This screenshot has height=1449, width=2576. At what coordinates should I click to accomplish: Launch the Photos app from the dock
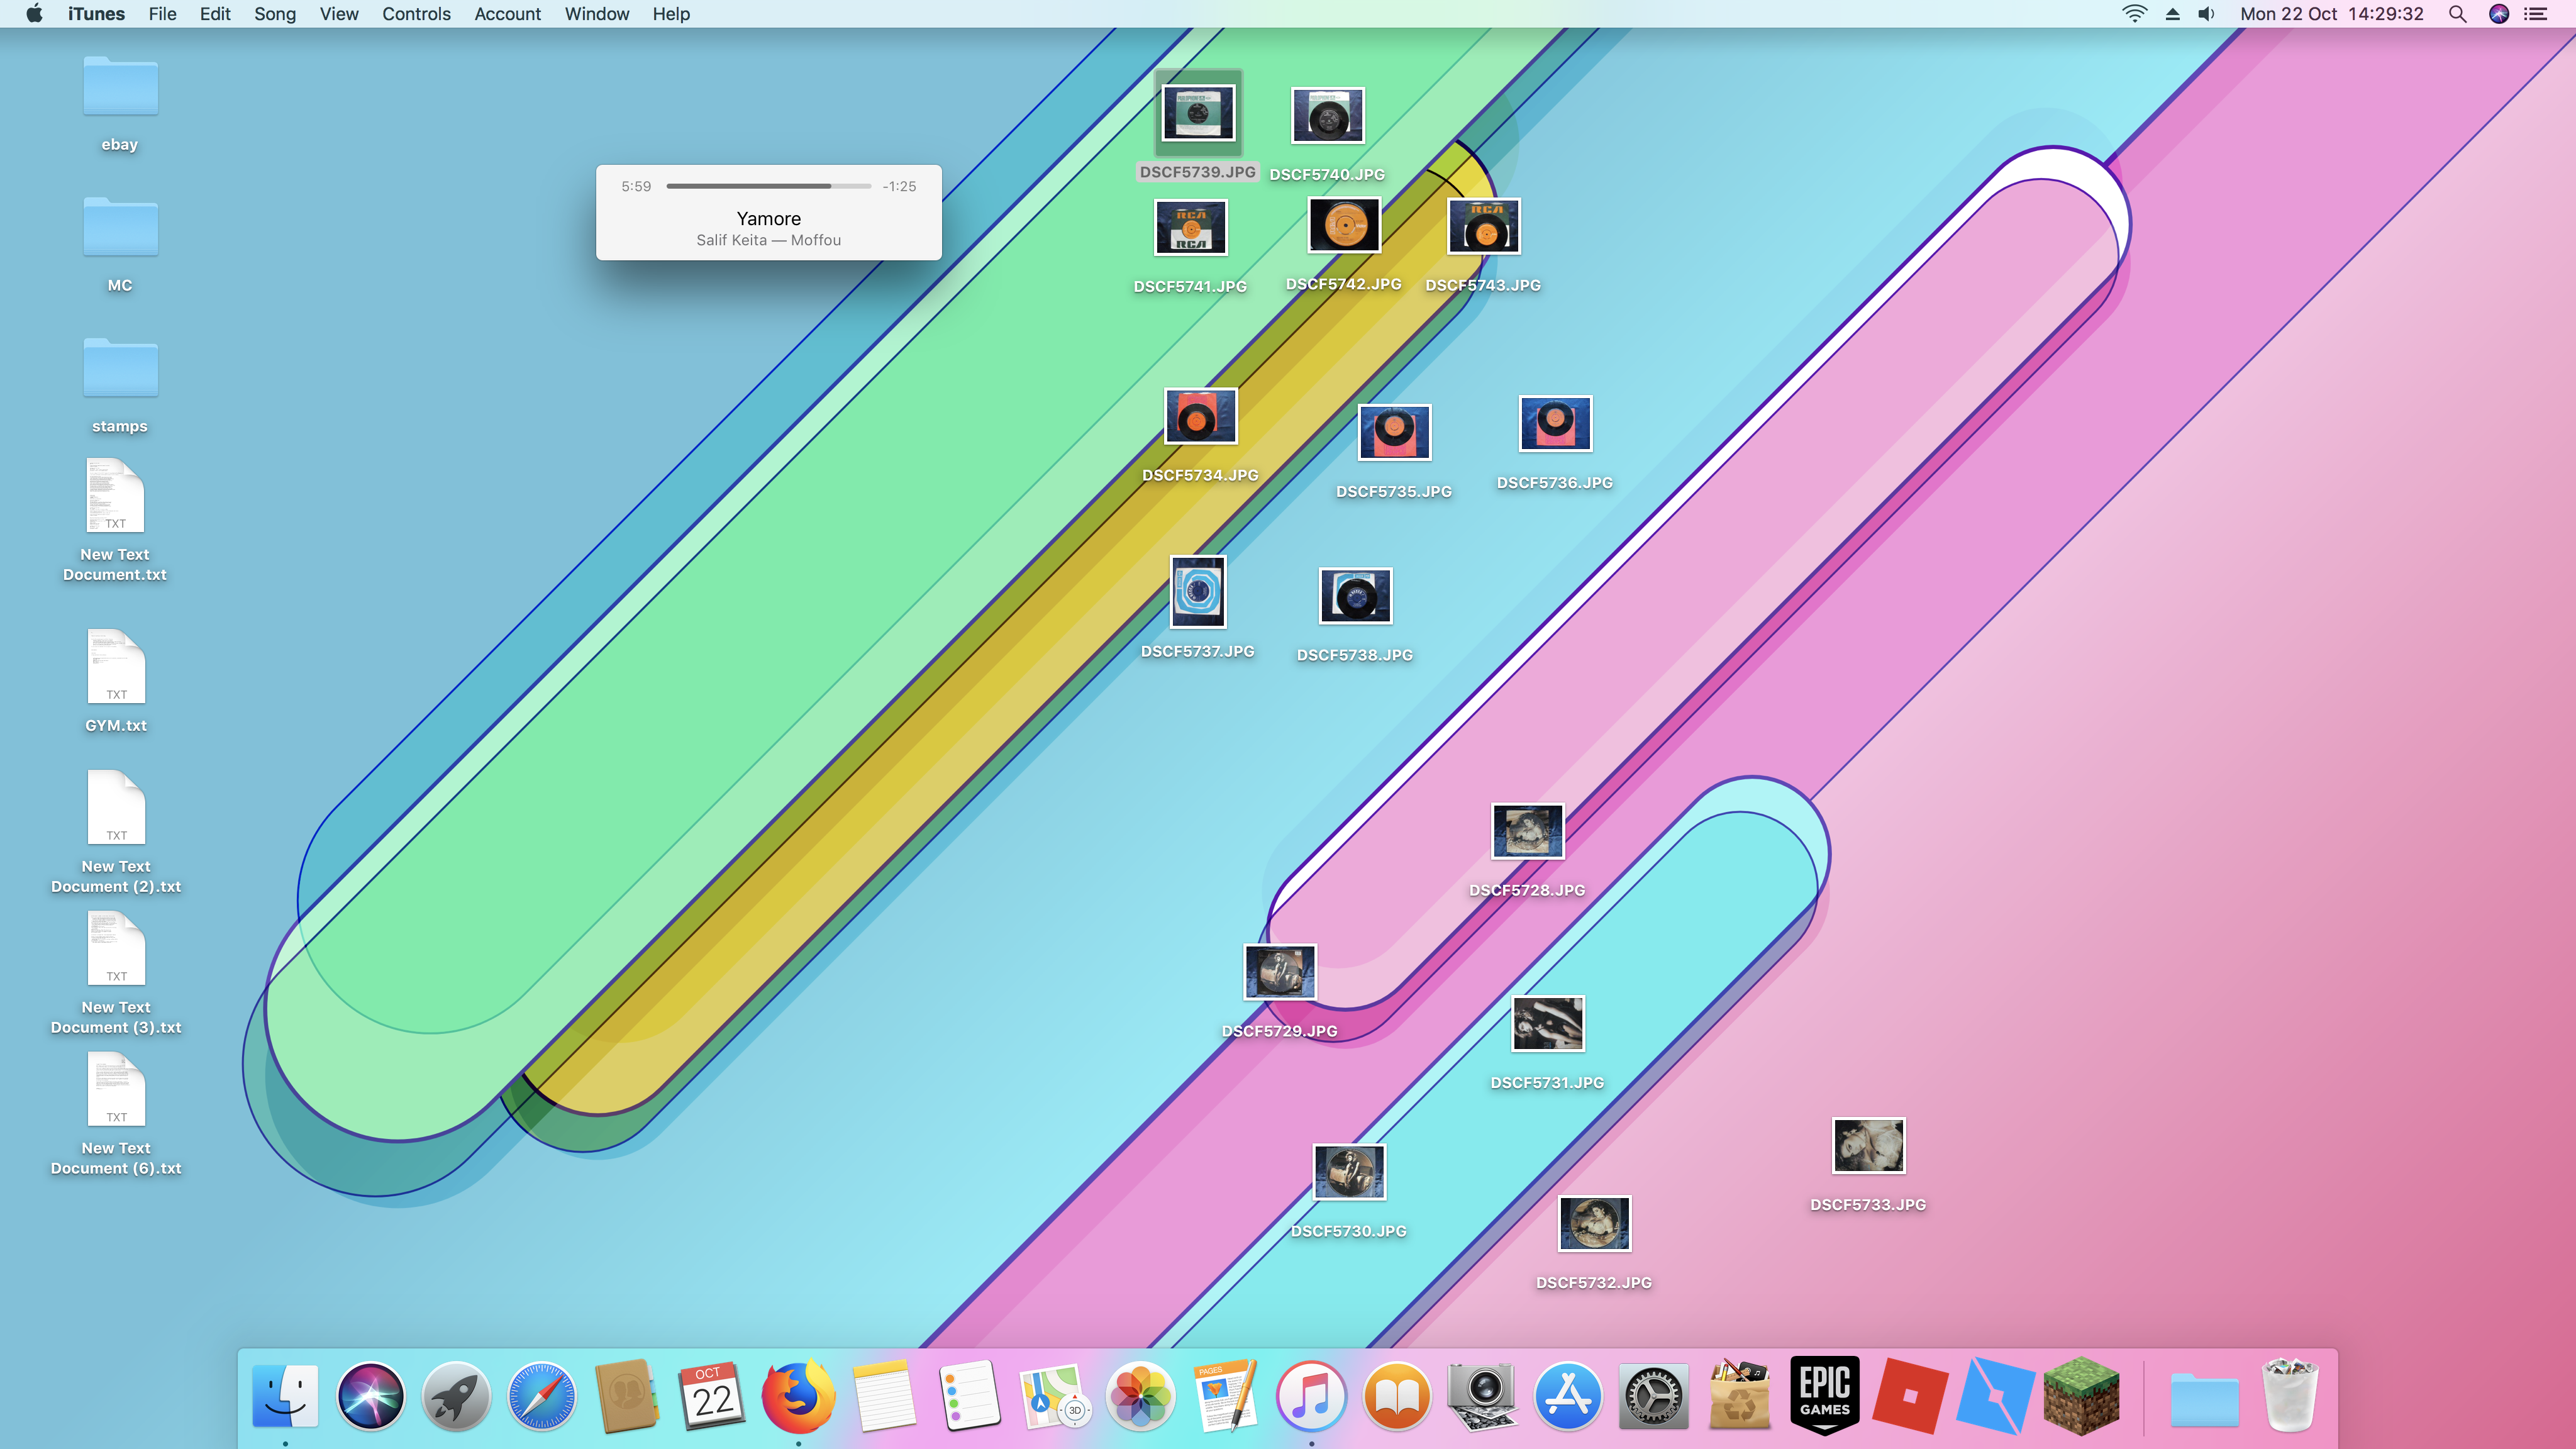pyautogui.click(x=1140, y=1396)
